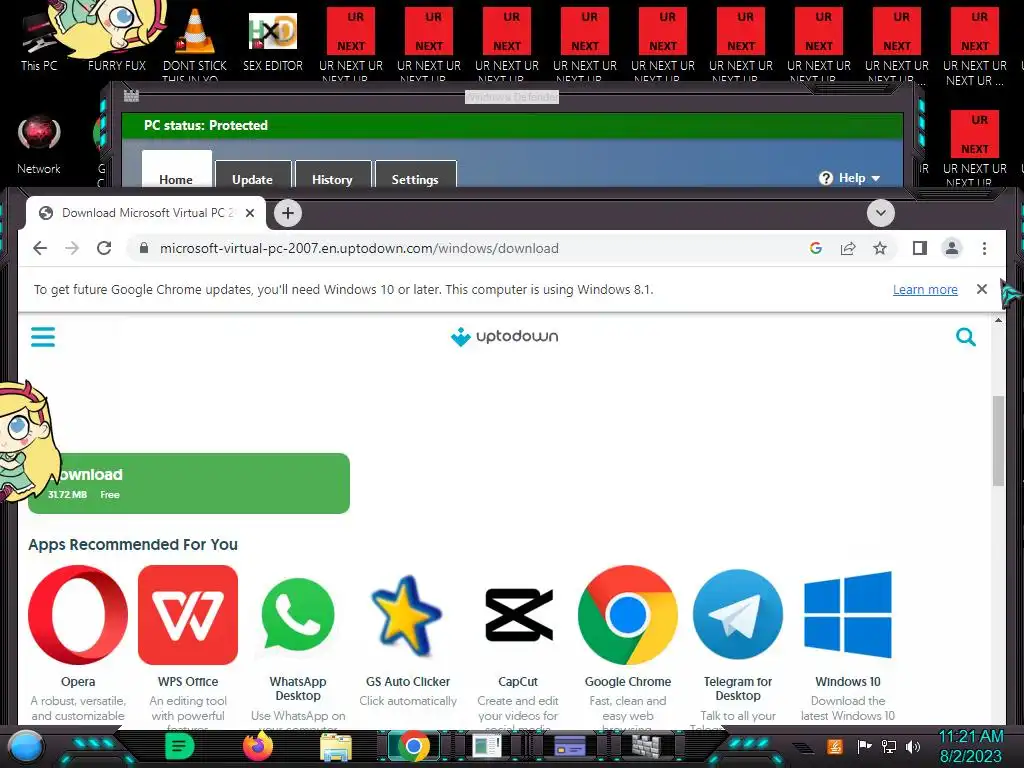
Task: Follow the Learn more link
Action: coord(925,289)
